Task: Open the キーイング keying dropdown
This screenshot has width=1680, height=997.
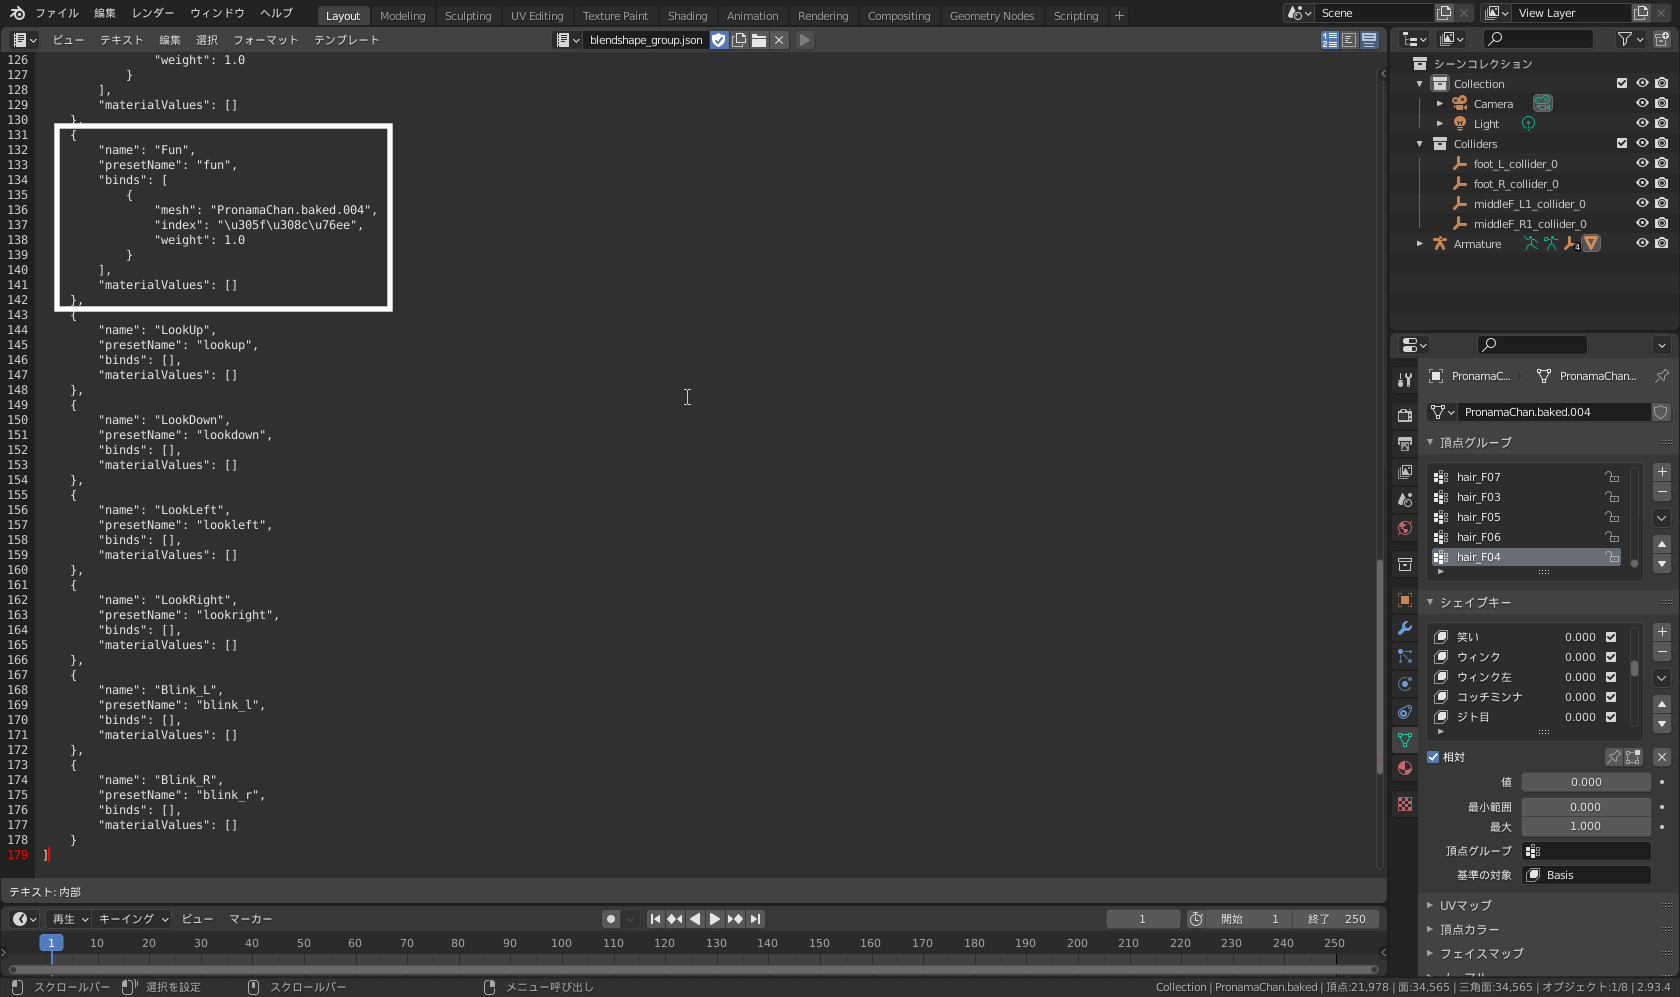Action: (133, 919)
